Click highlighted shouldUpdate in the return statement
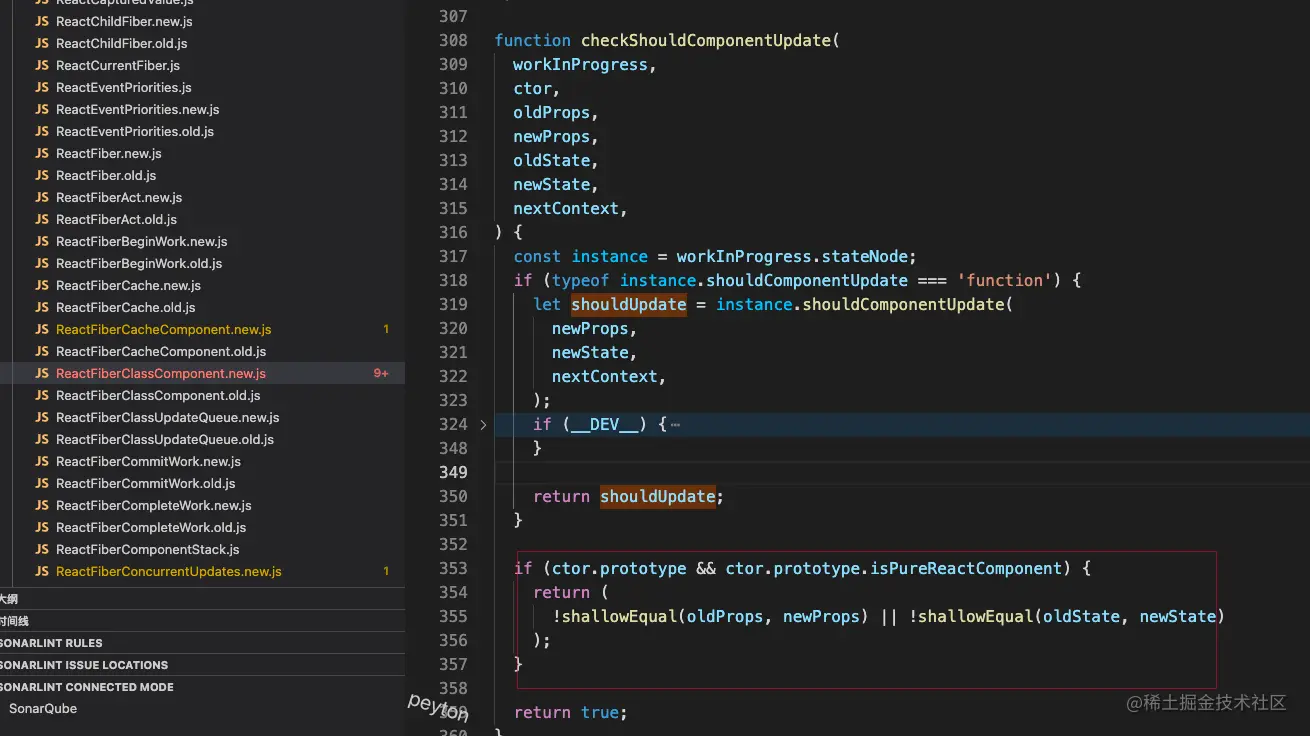 [x=658, y=497]
